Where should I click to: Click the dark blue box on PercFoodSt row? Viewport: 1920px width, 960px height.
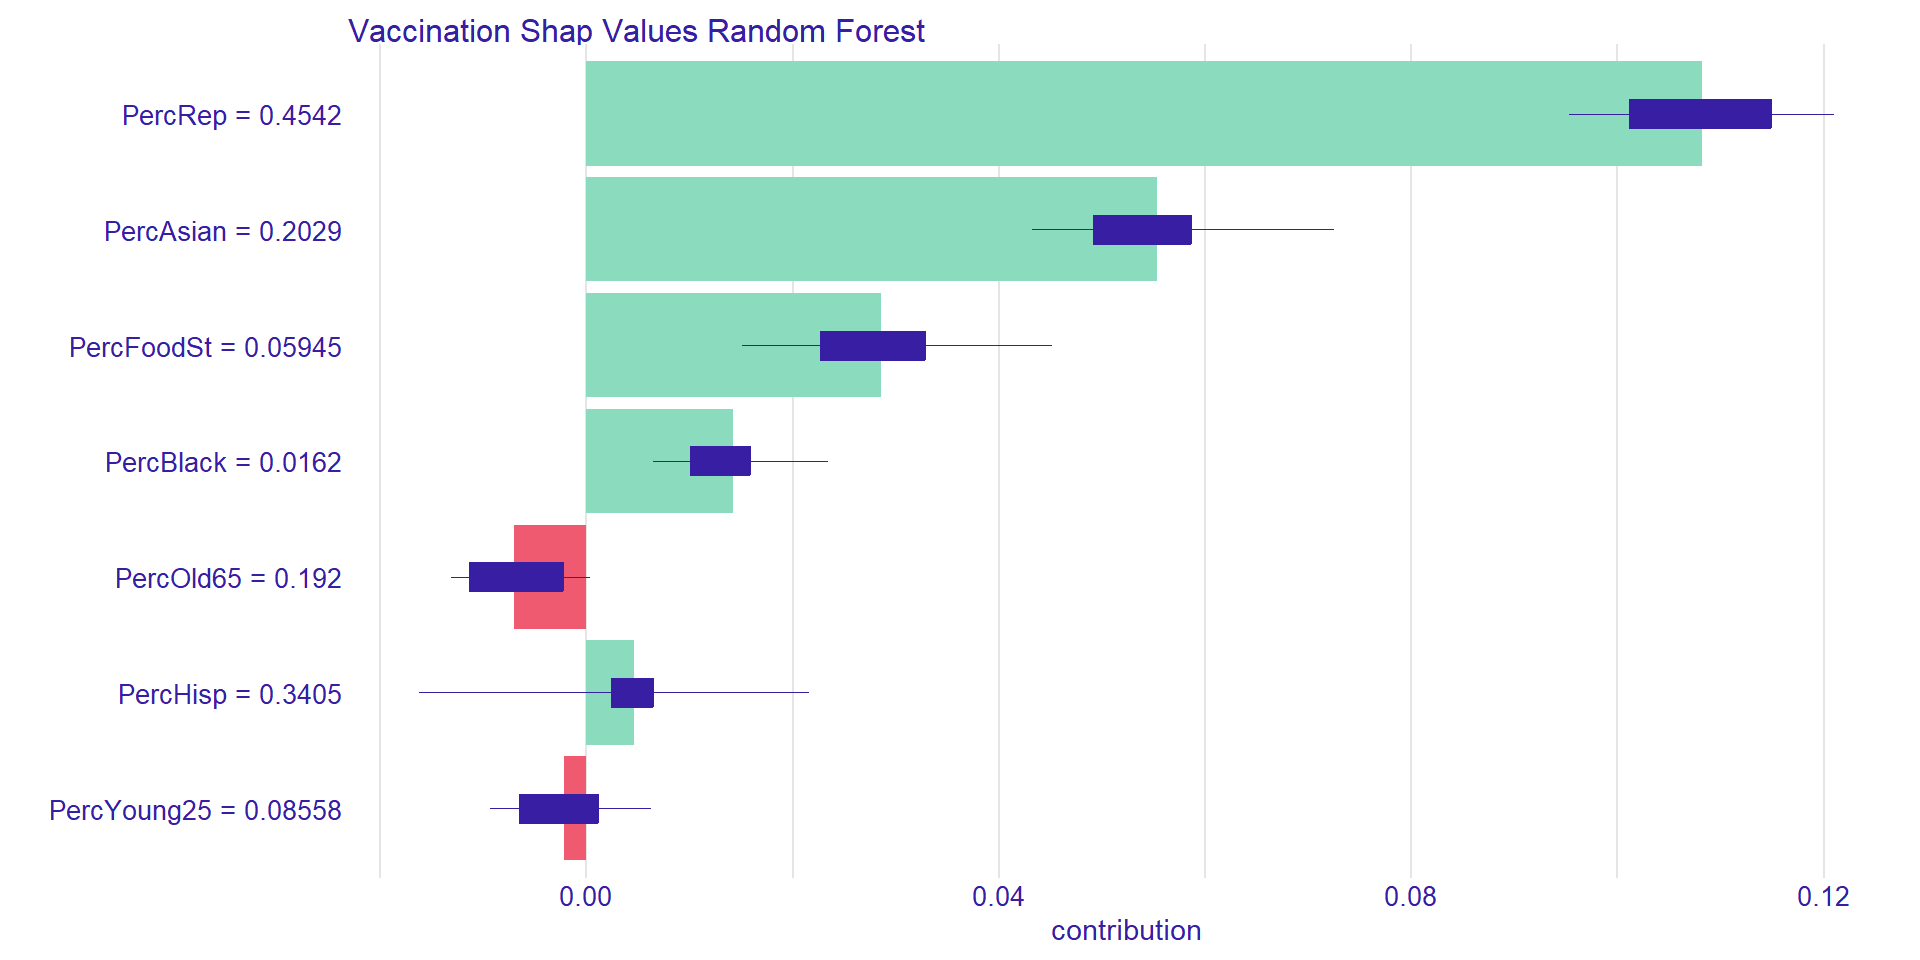point(872,346)
